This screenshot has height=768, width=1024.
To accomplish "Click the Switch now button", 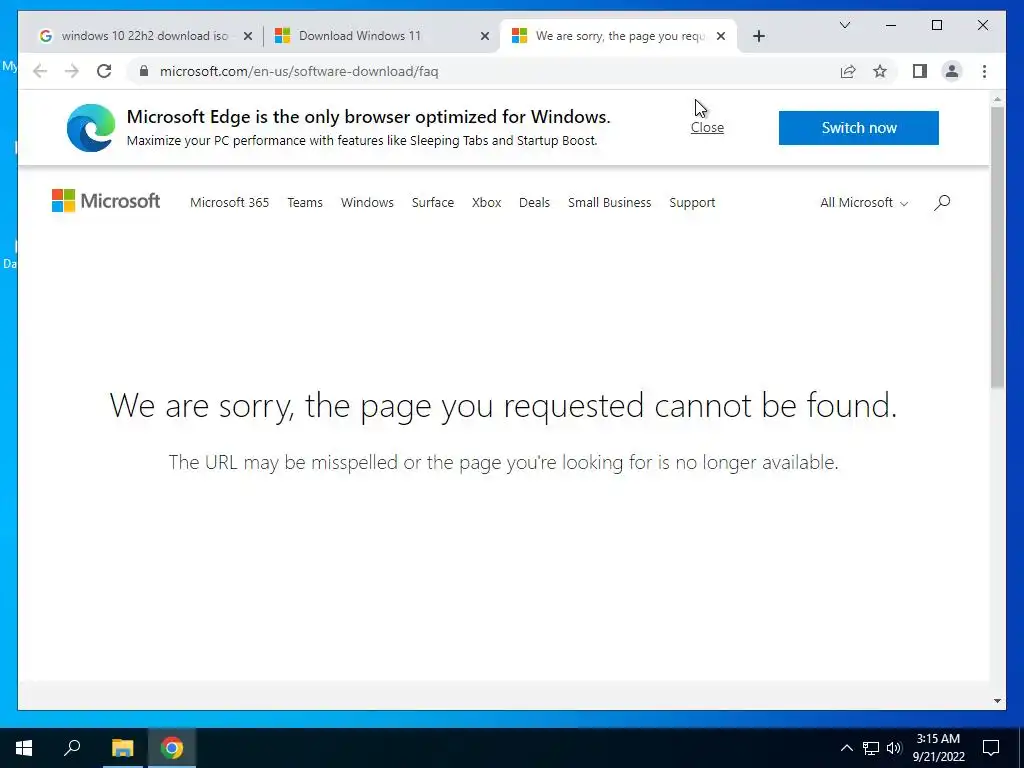I will coord(859,128).
